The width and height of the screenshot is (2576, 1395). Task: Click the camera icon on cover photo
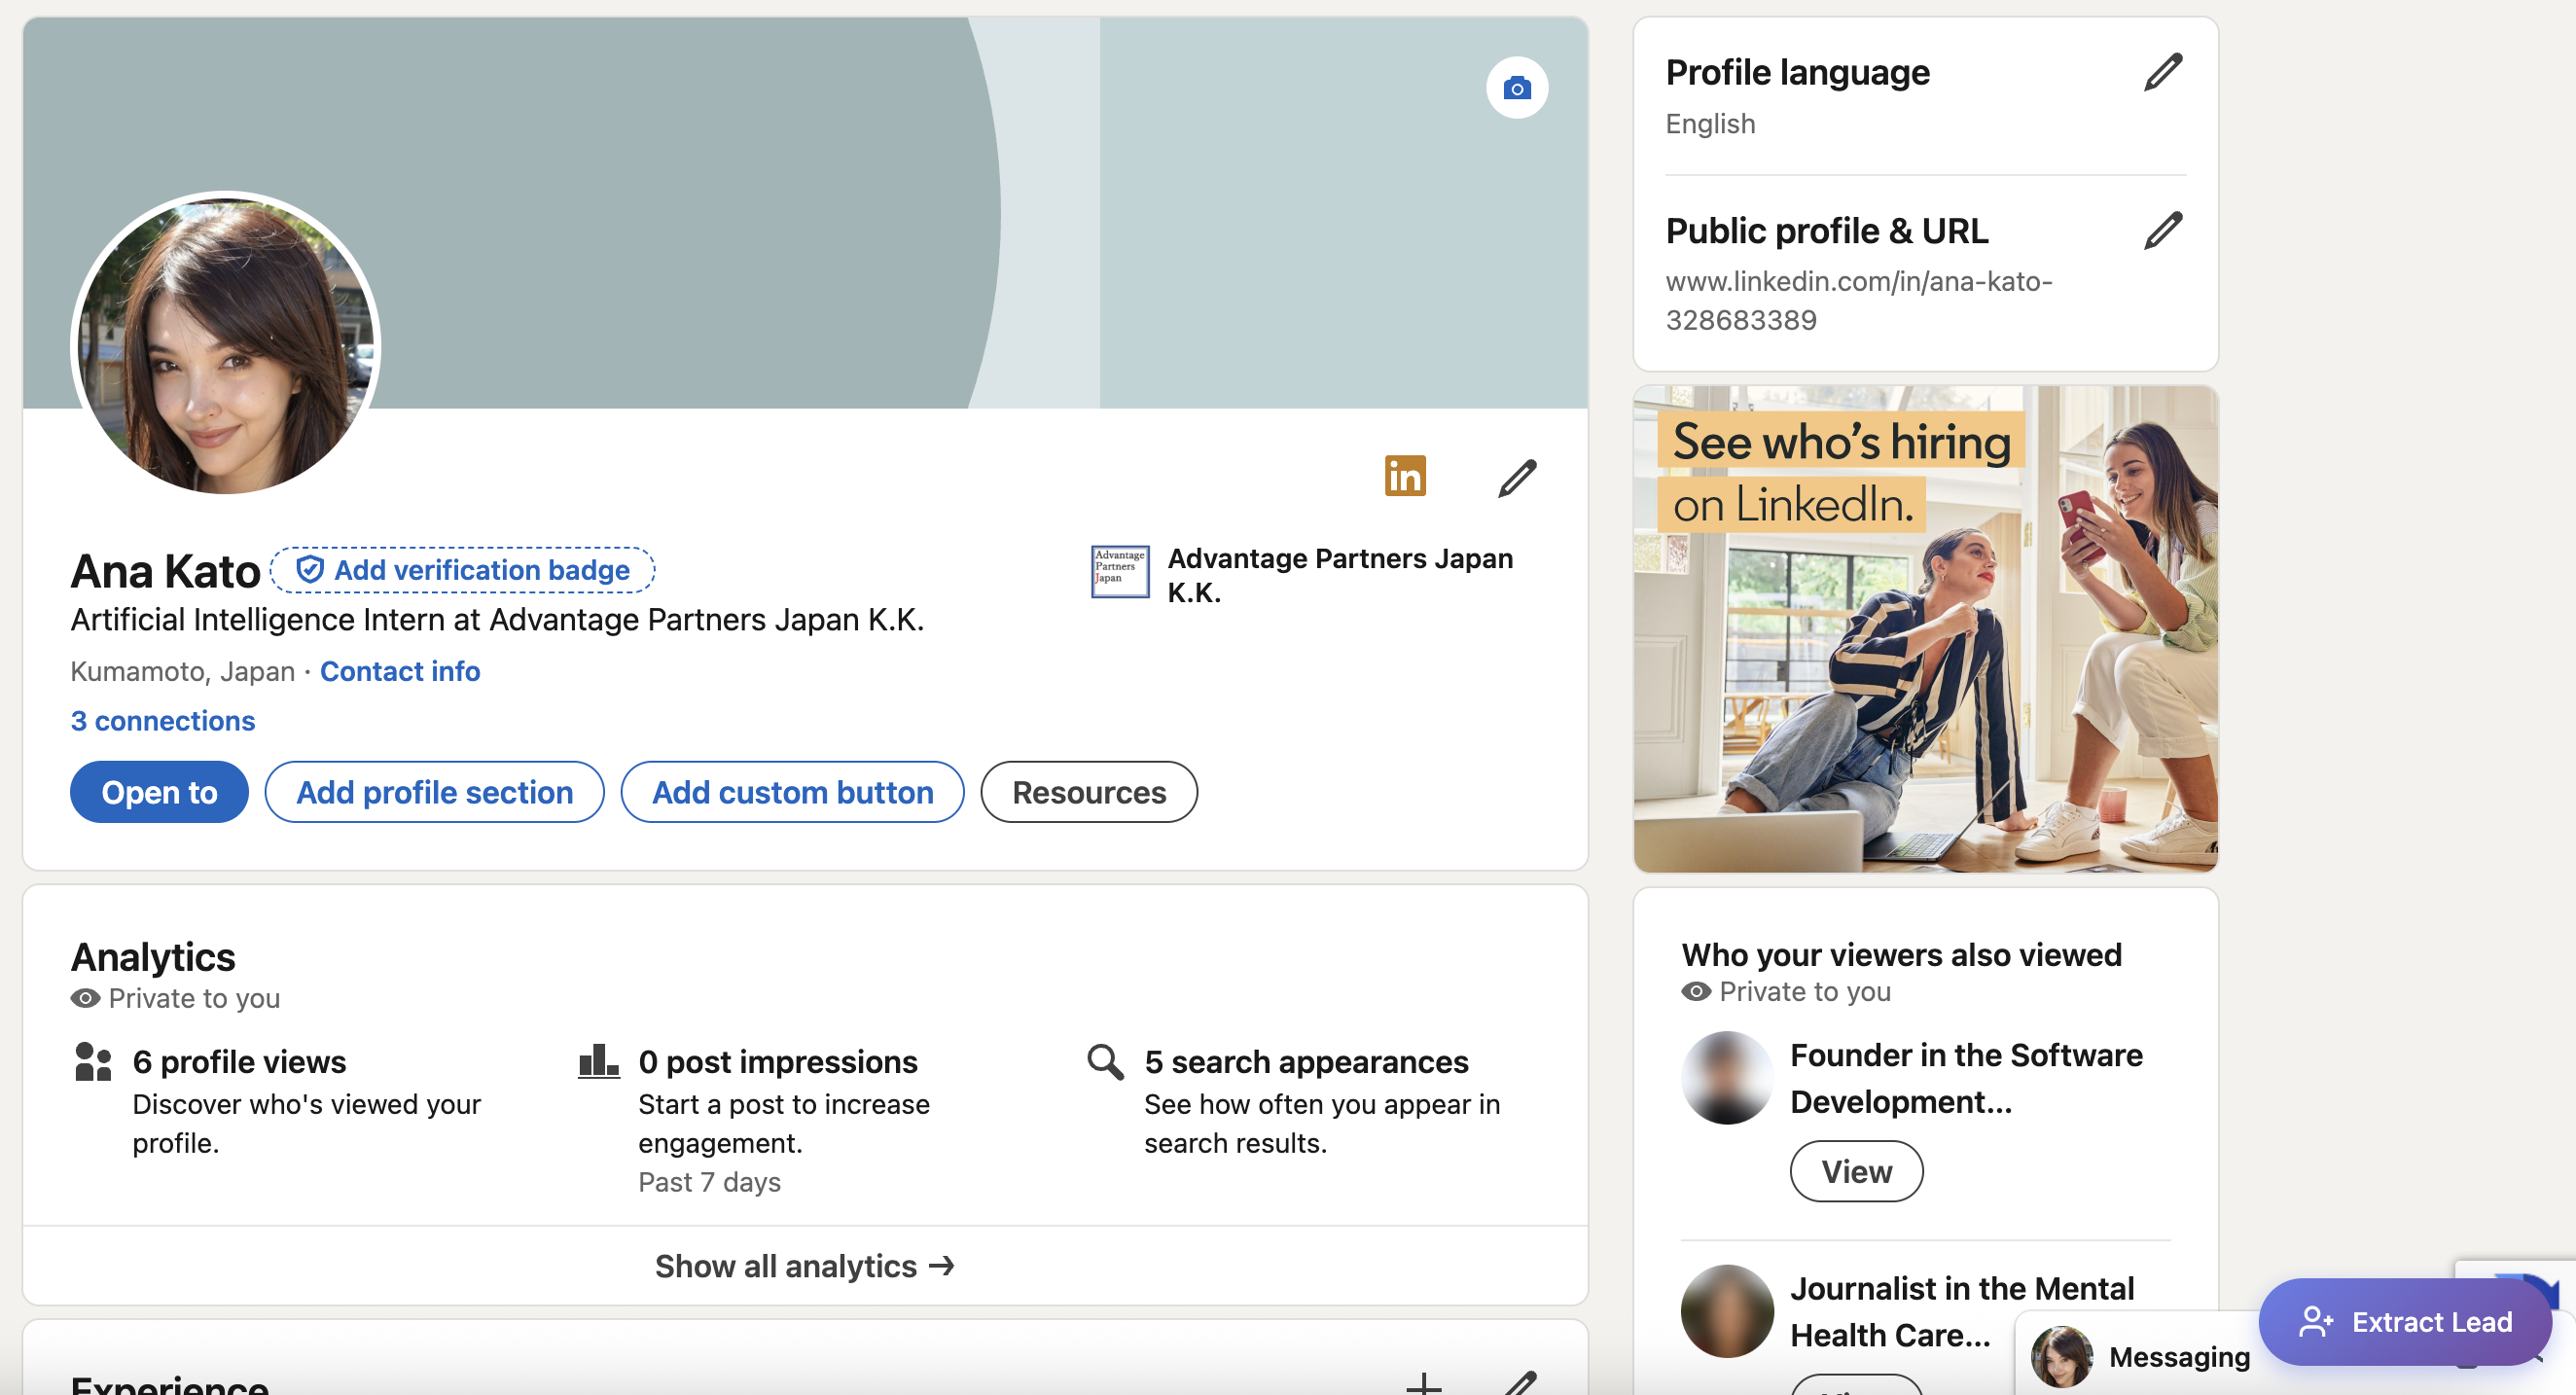tap(1516, 88)
